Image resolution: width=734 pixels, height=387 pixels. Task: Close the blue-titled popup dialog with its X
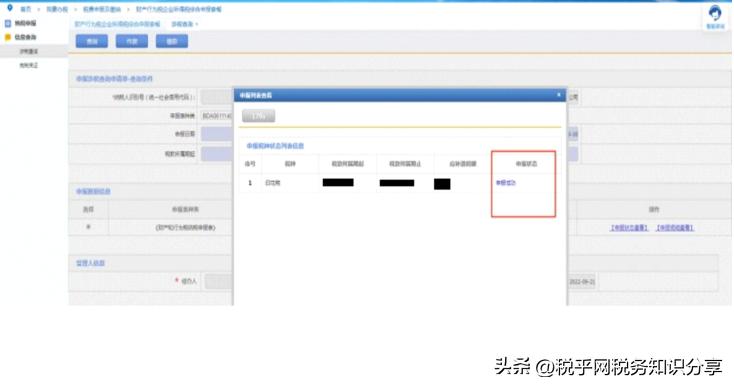[558, 95]
